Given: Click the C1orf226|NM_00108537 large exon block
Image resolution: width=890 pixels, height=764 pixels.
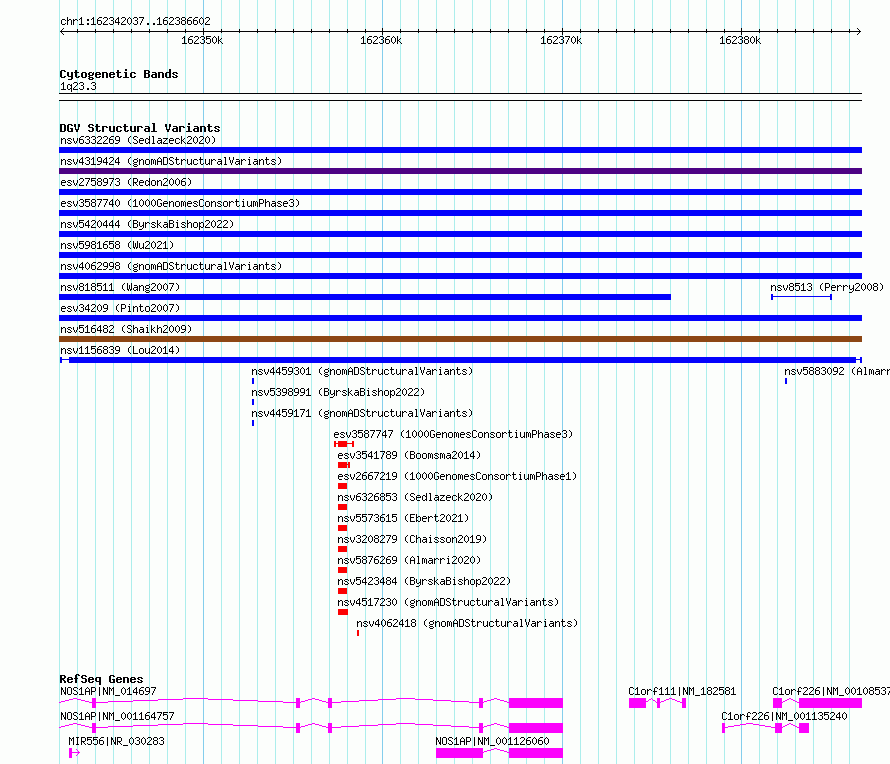Looking at the screenshot, I should (830, 703).
